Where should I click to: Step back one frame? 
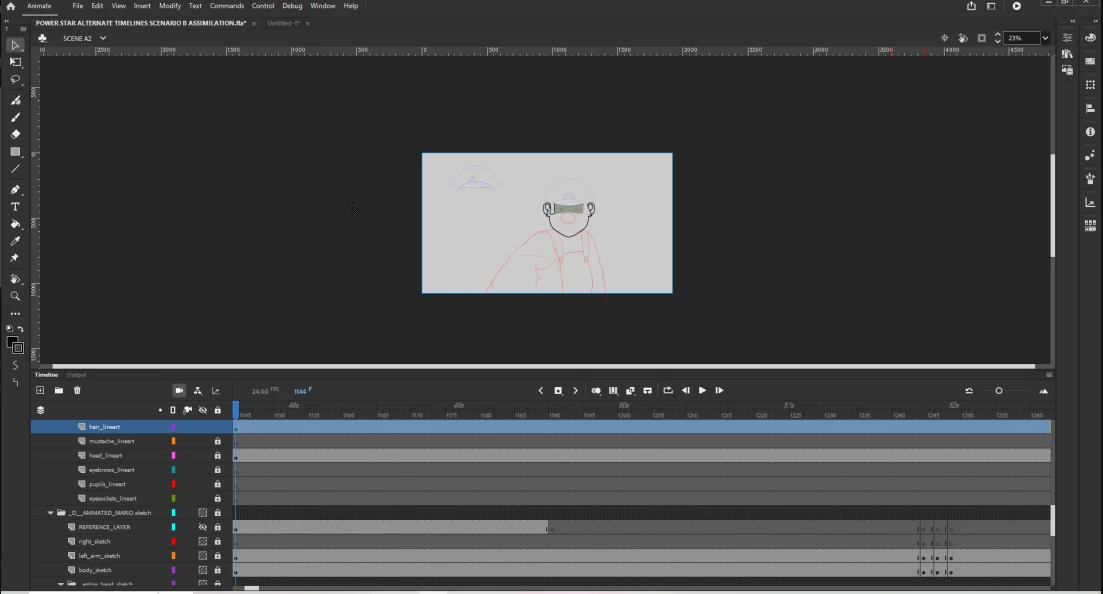[685, 391]
